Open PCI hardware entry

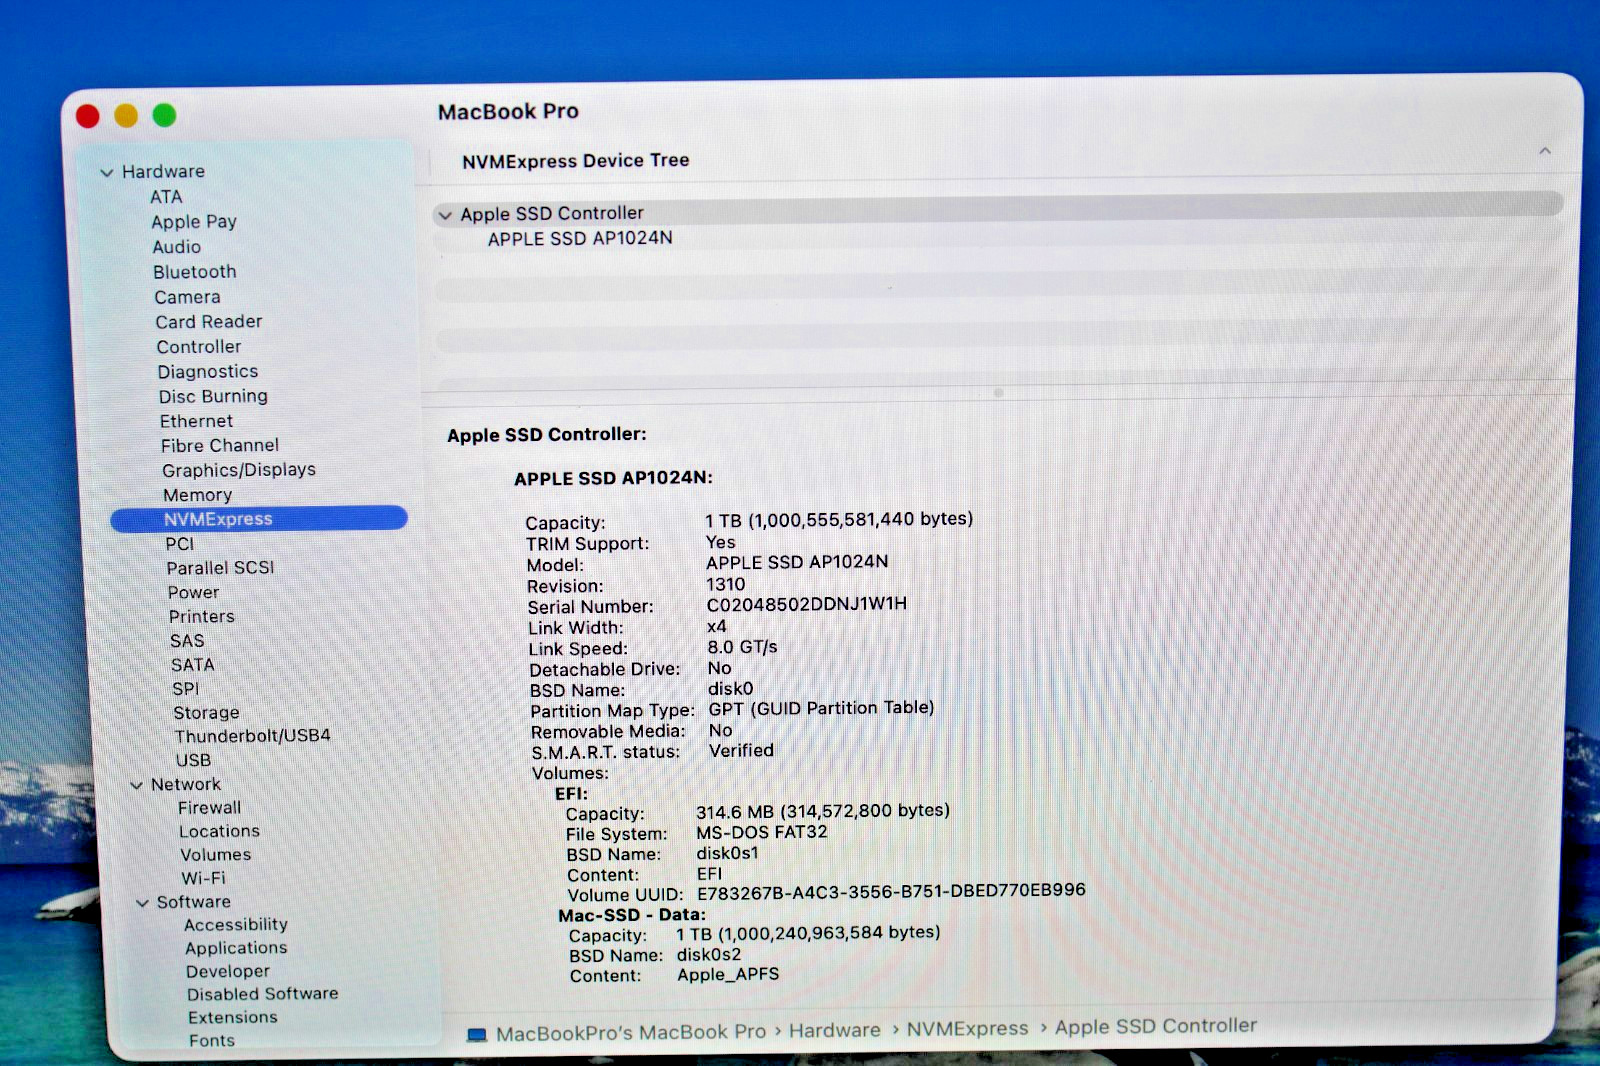click(180, 544)
